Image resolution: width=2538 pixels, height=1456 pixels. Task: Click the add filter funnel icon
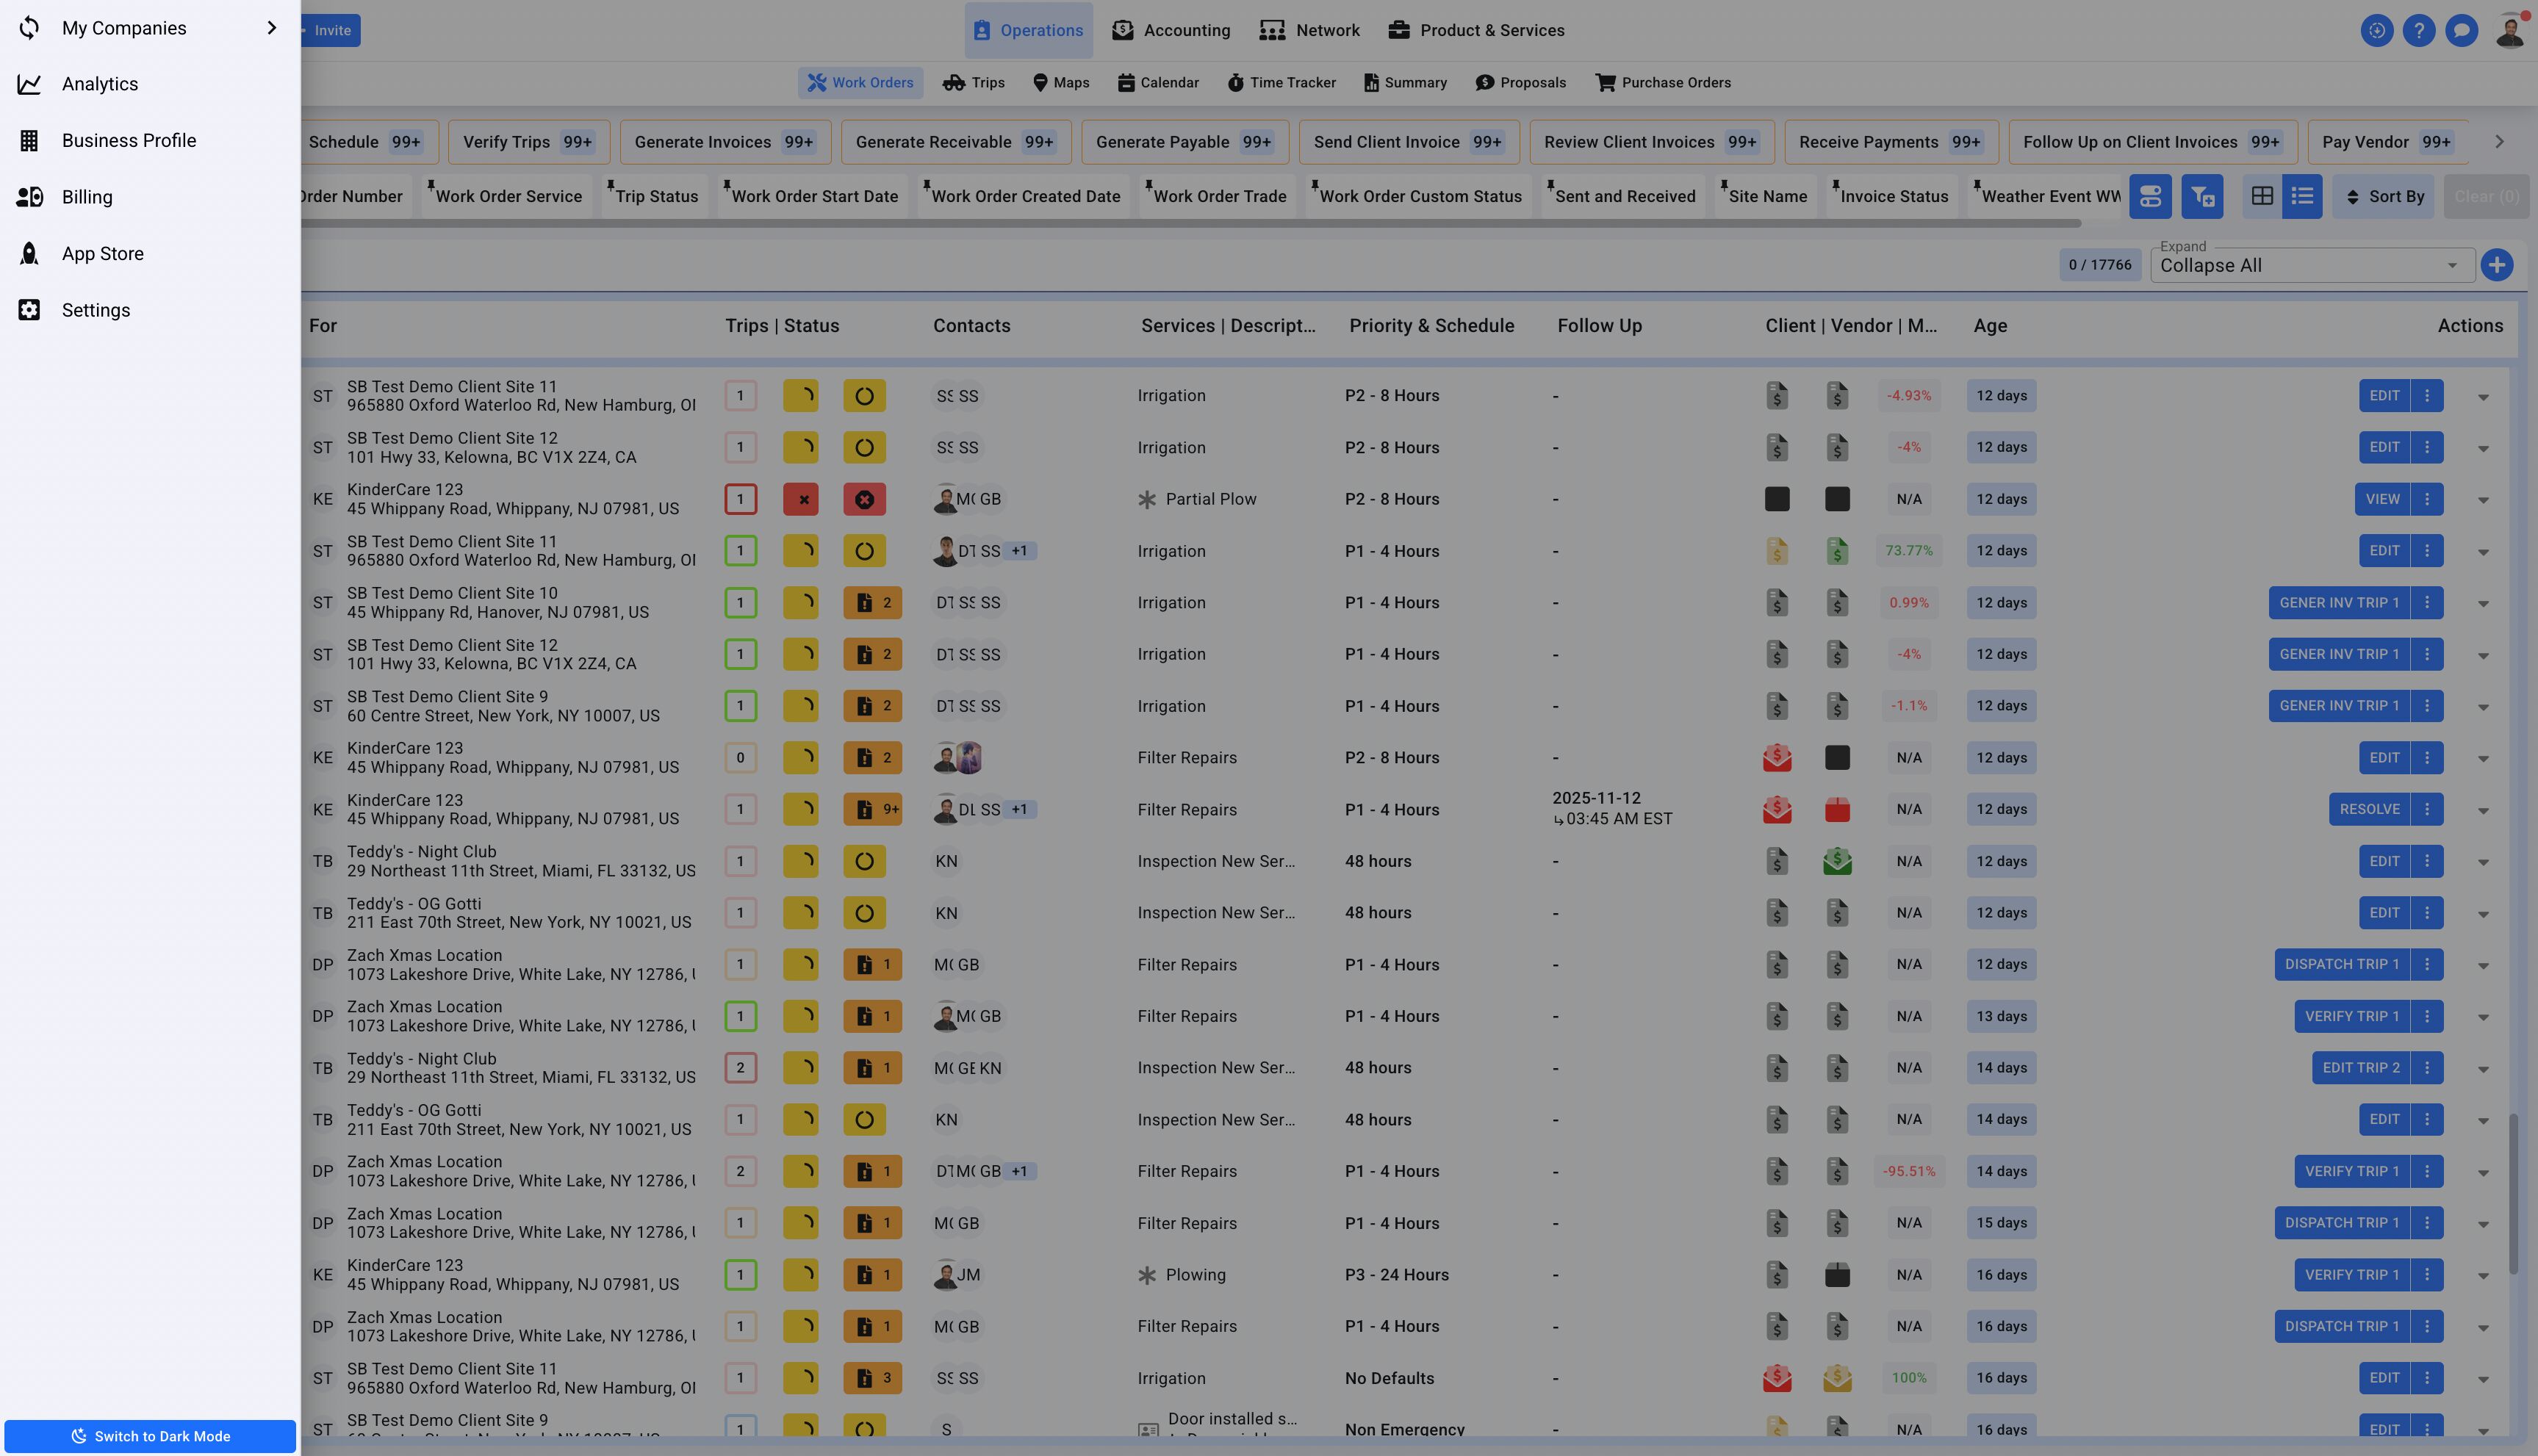[x=2202, y=197]
